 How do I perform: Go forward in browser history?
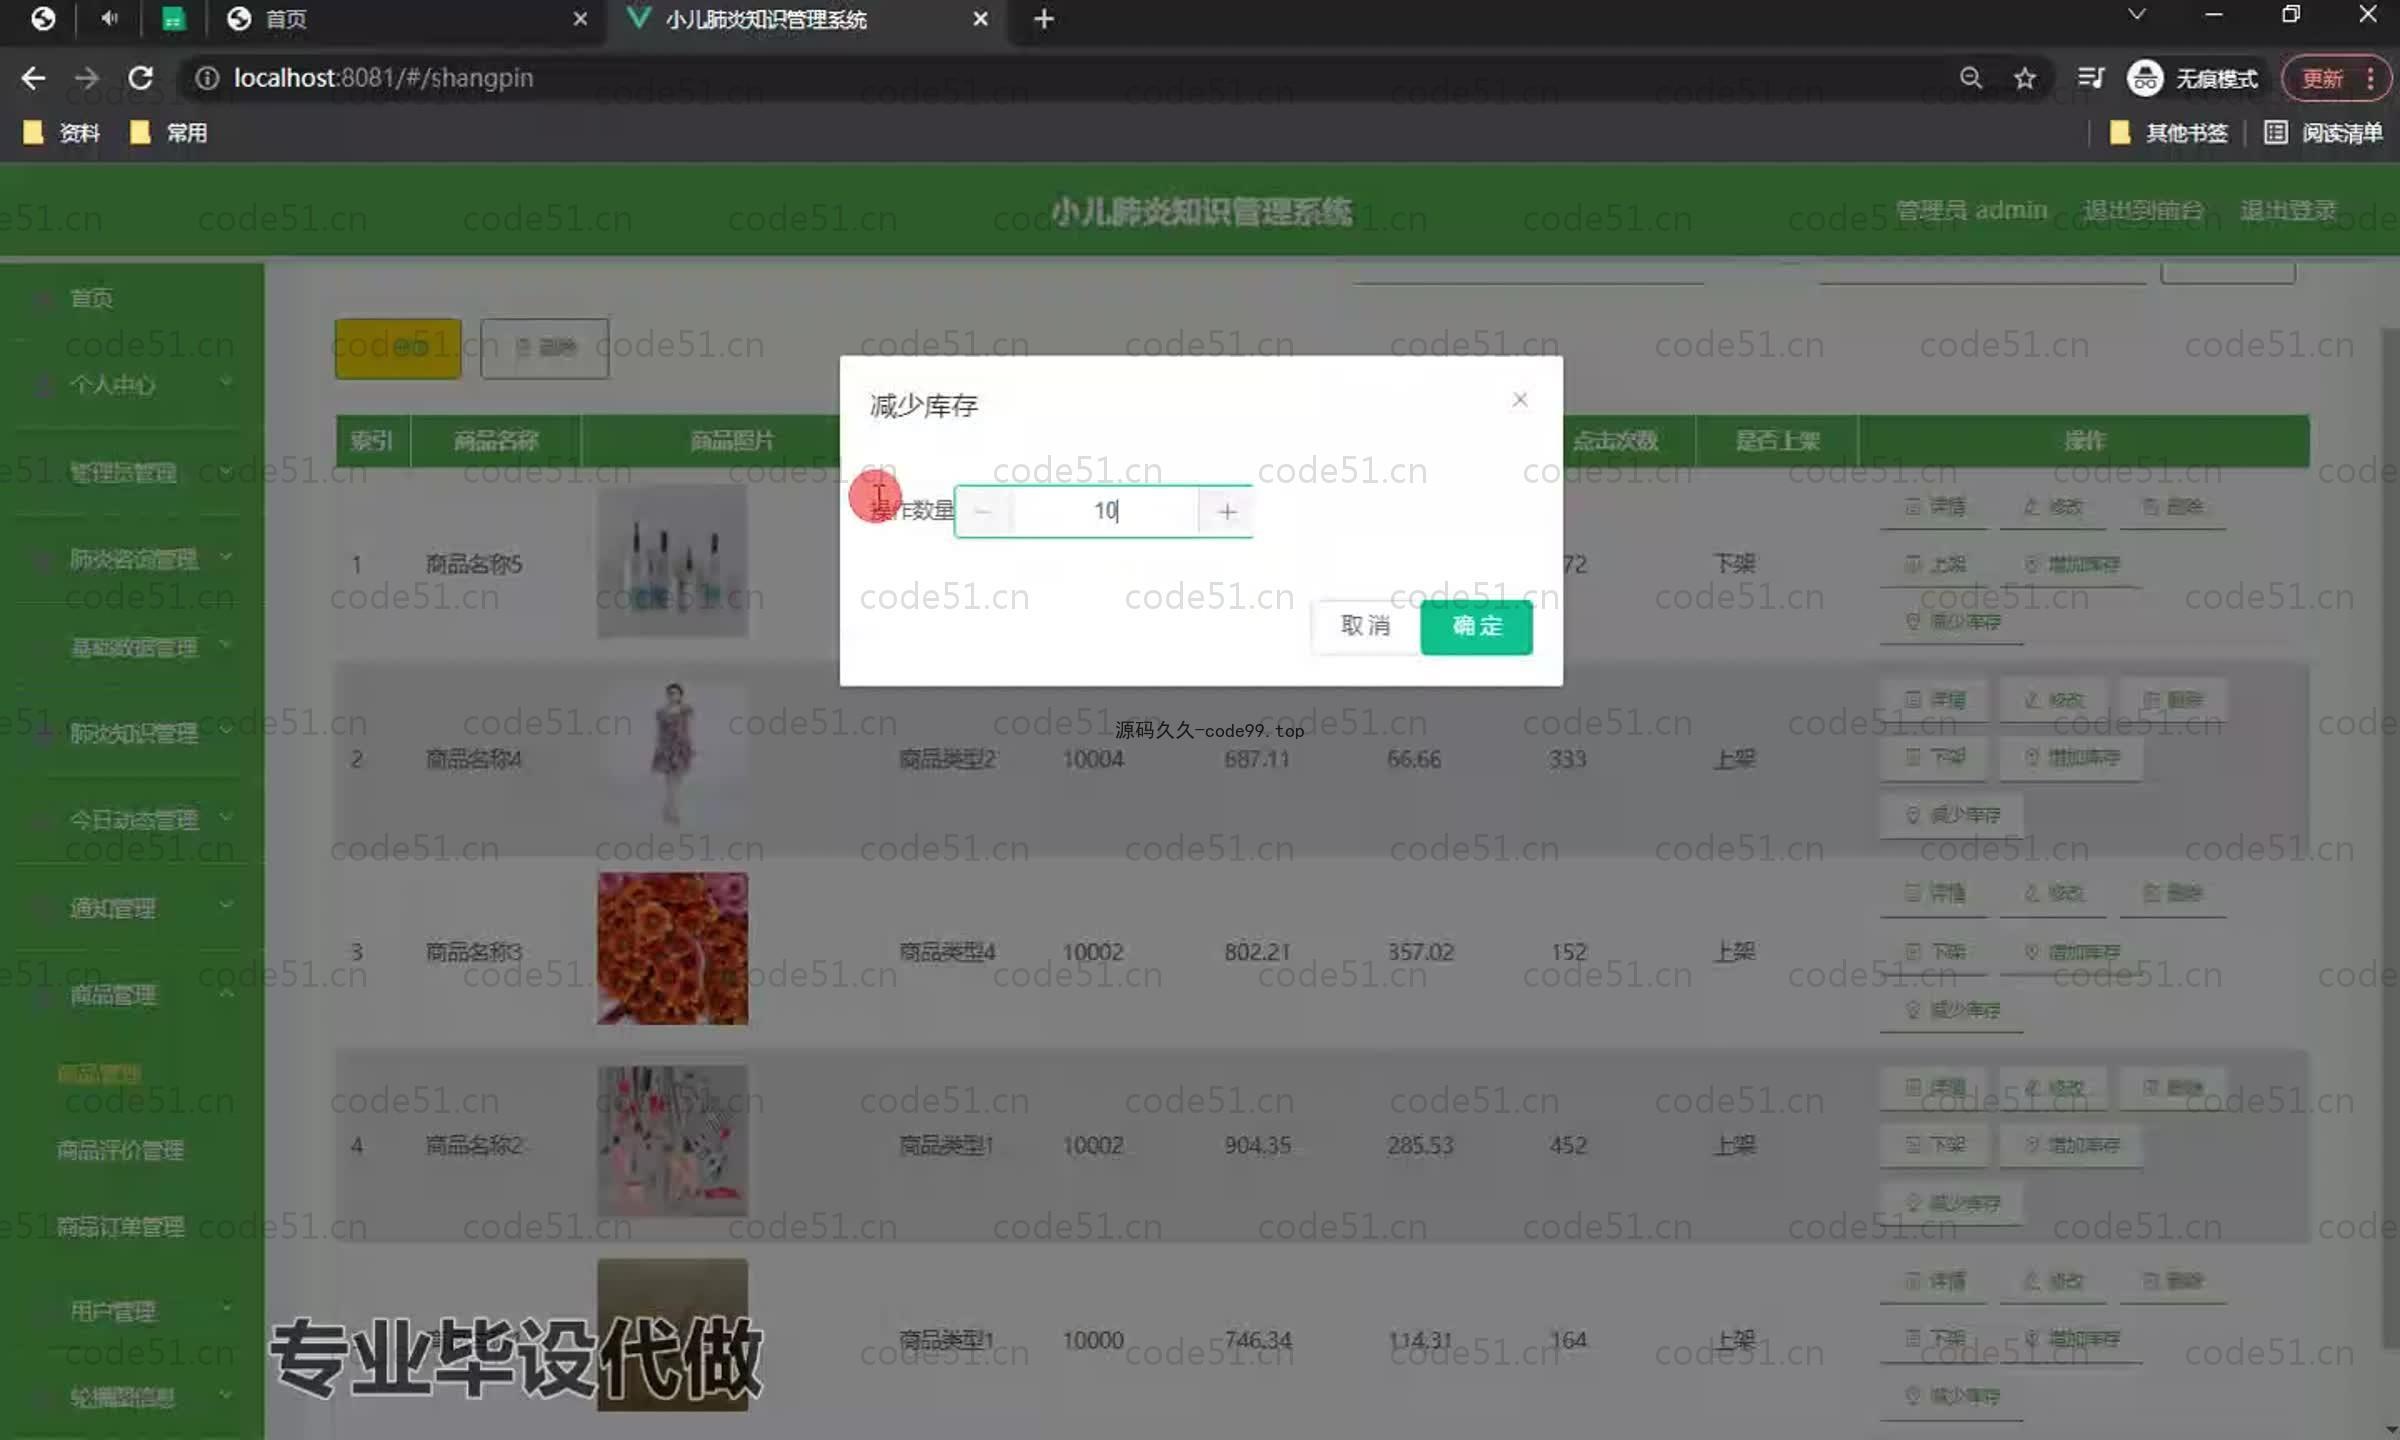[88, 78]
